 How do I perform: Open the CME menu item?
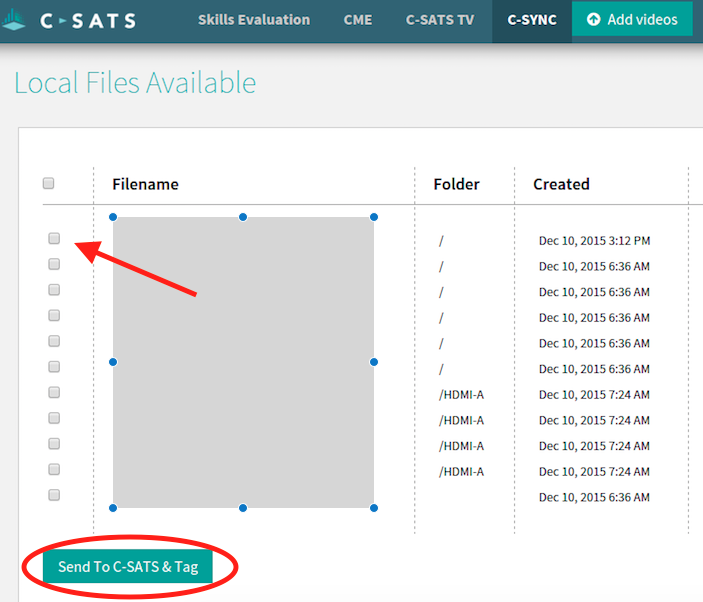(357, 20)
